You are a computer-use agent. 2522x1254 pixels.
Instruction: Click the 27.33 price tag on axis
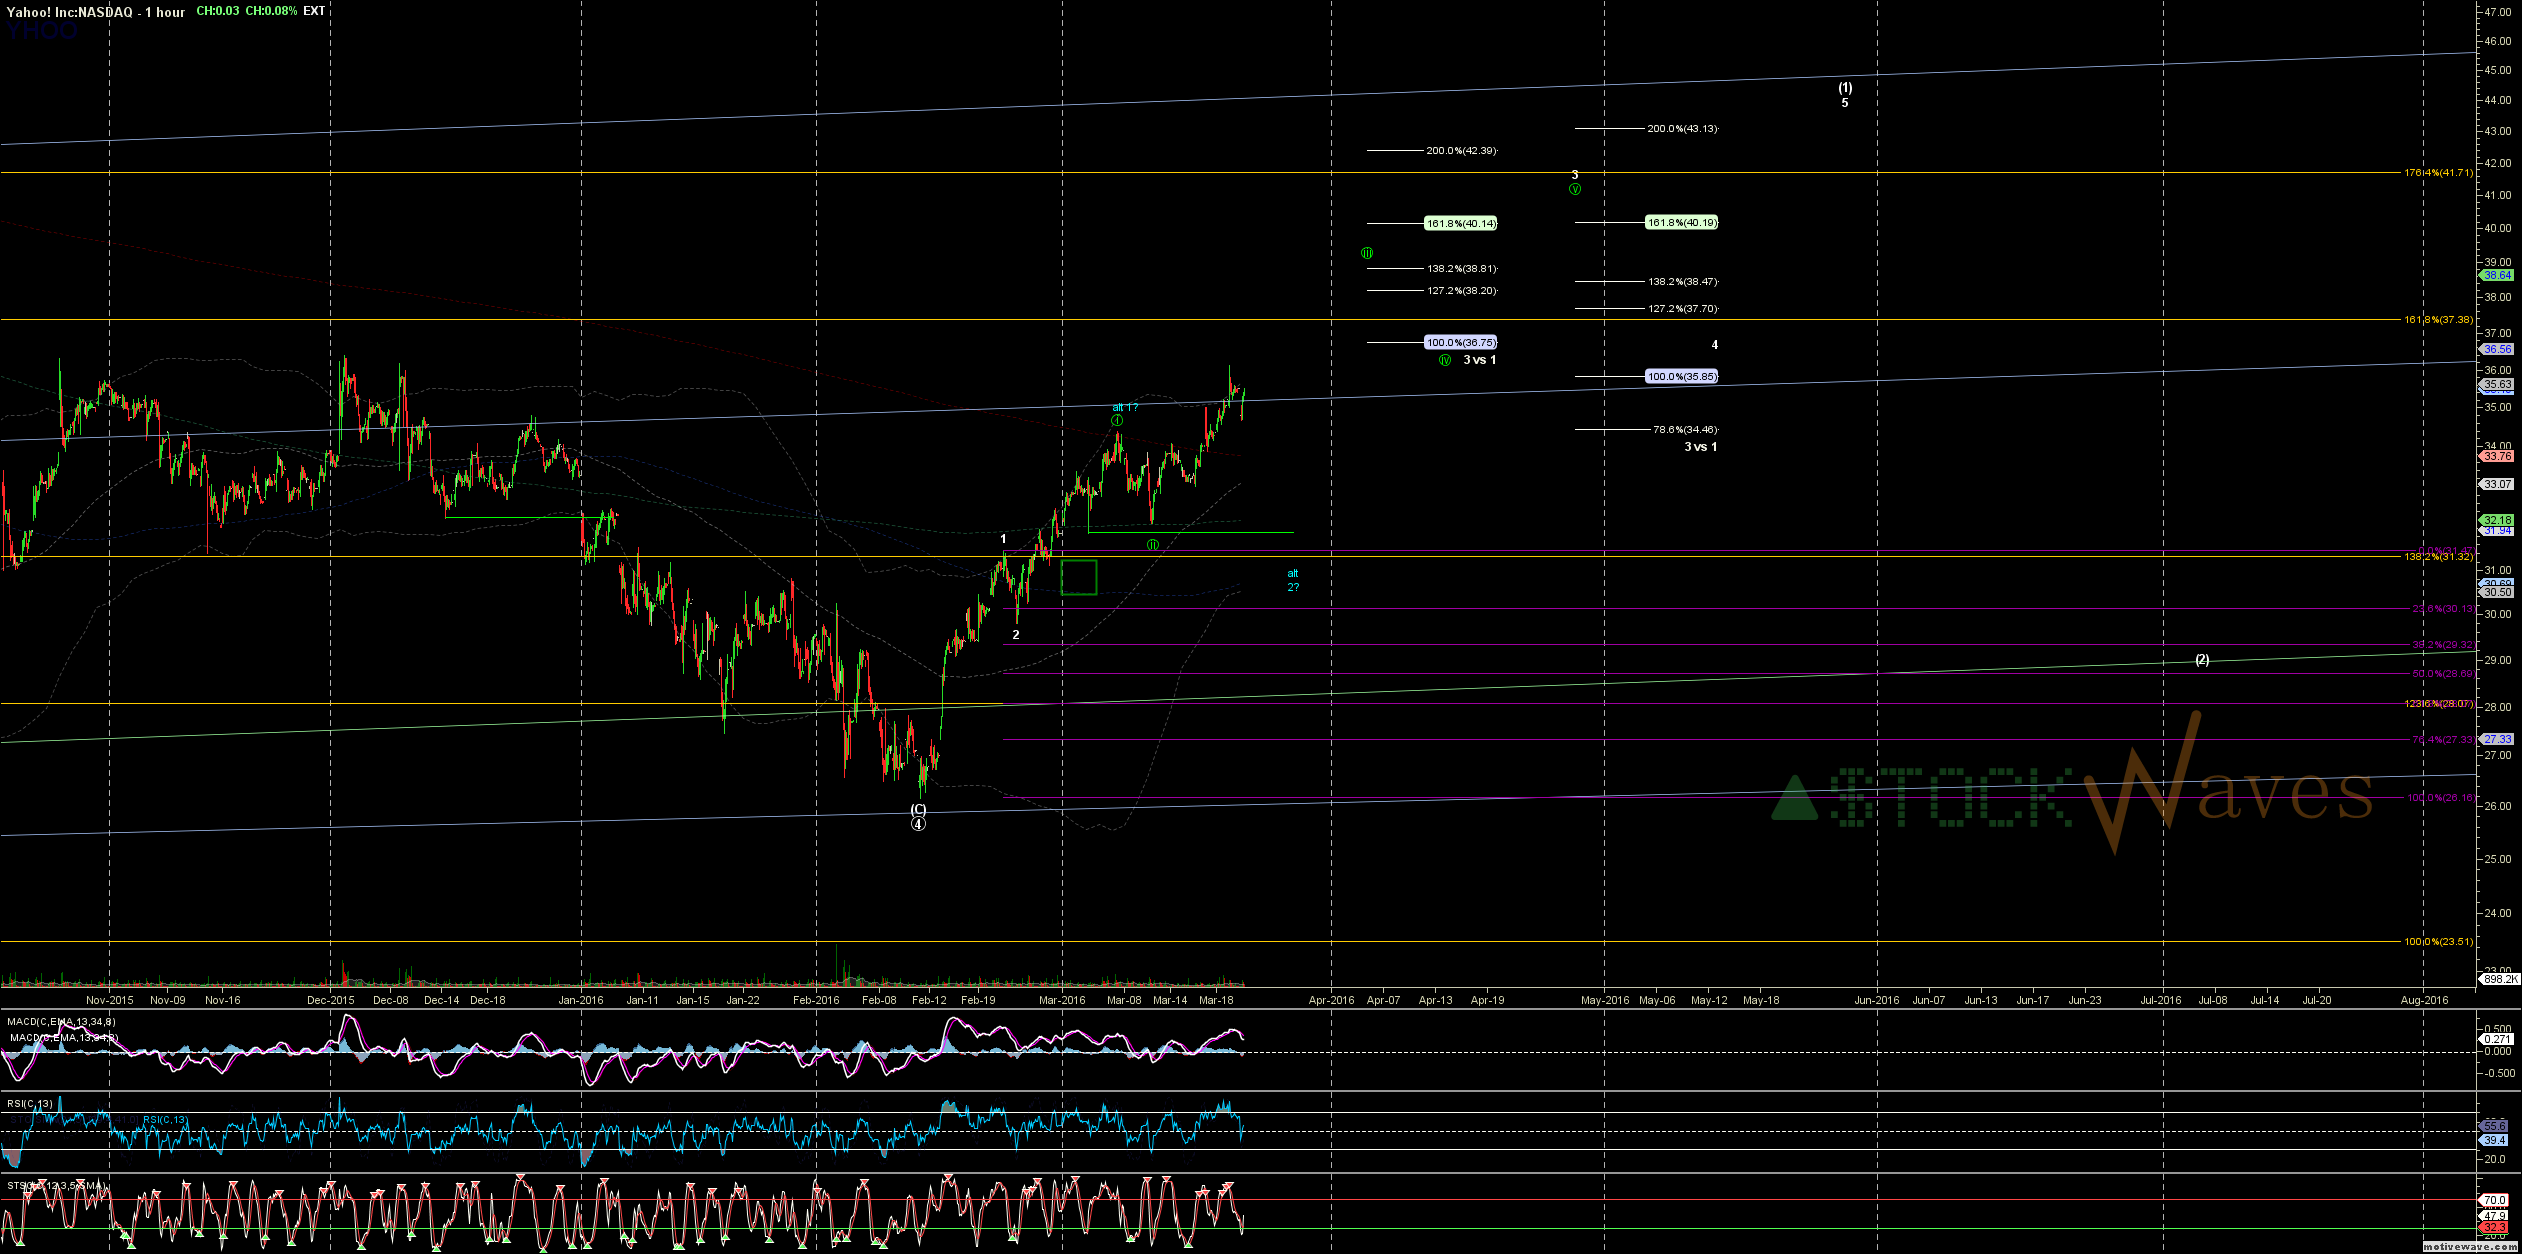point(2498,739)
